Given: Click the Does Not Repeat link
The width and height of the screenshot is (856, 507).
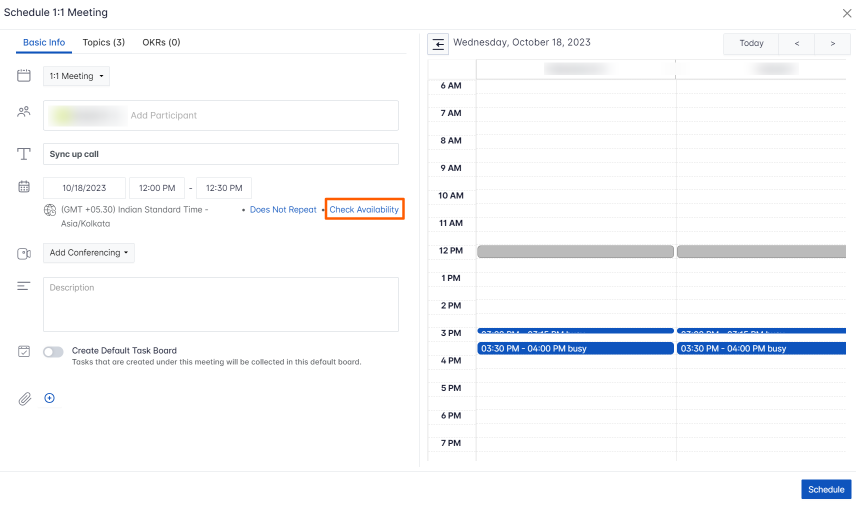Looking at the screenshot, I should (283, 210).
